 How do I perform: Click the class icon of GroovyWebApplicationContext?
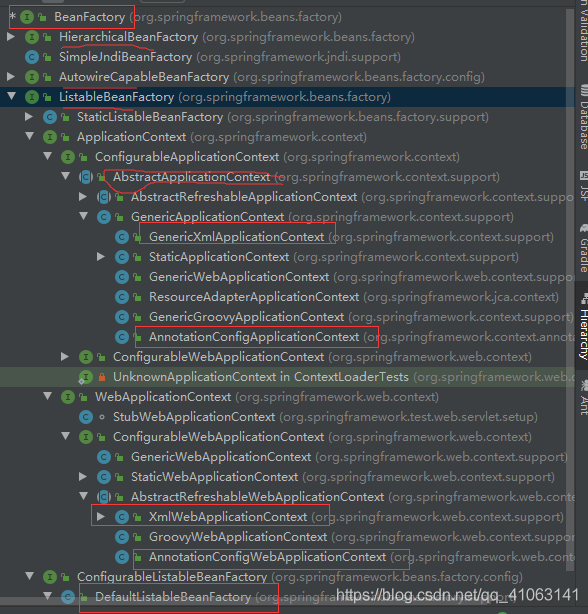point(122,536)
